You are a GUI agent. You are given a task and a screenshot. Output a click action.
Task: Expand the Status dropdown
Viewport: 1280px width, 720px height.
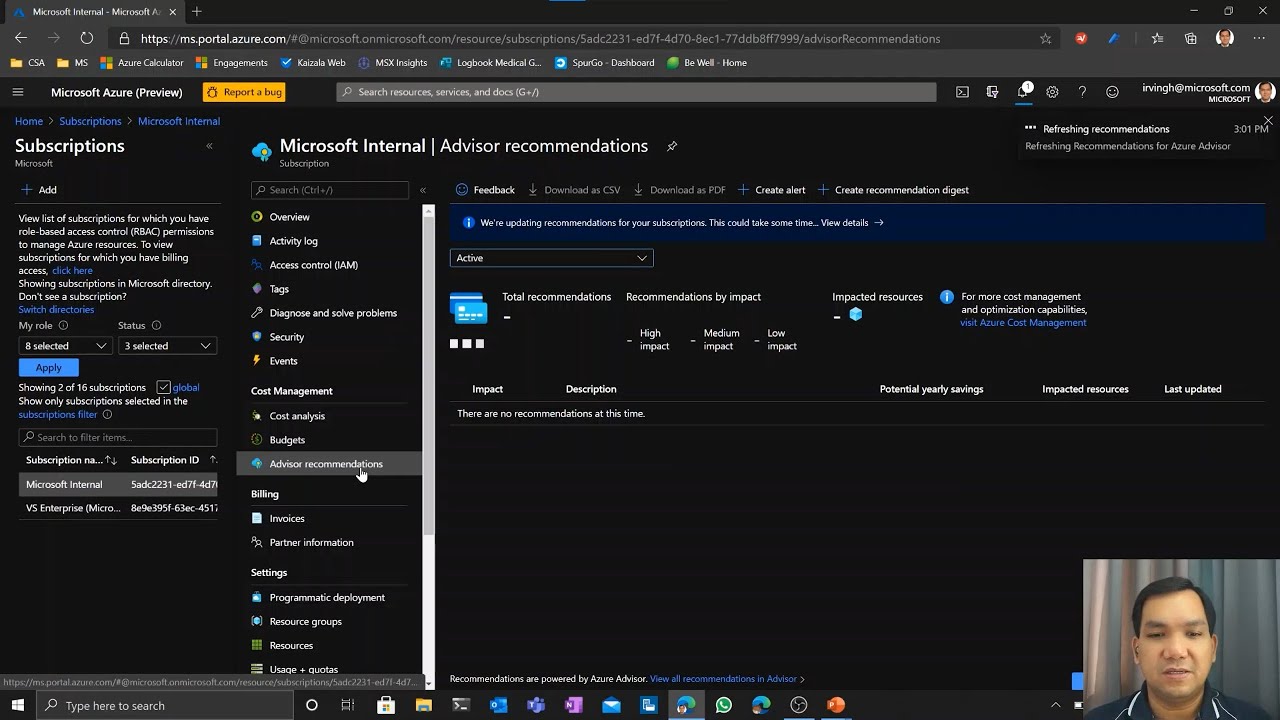(166, 346)
